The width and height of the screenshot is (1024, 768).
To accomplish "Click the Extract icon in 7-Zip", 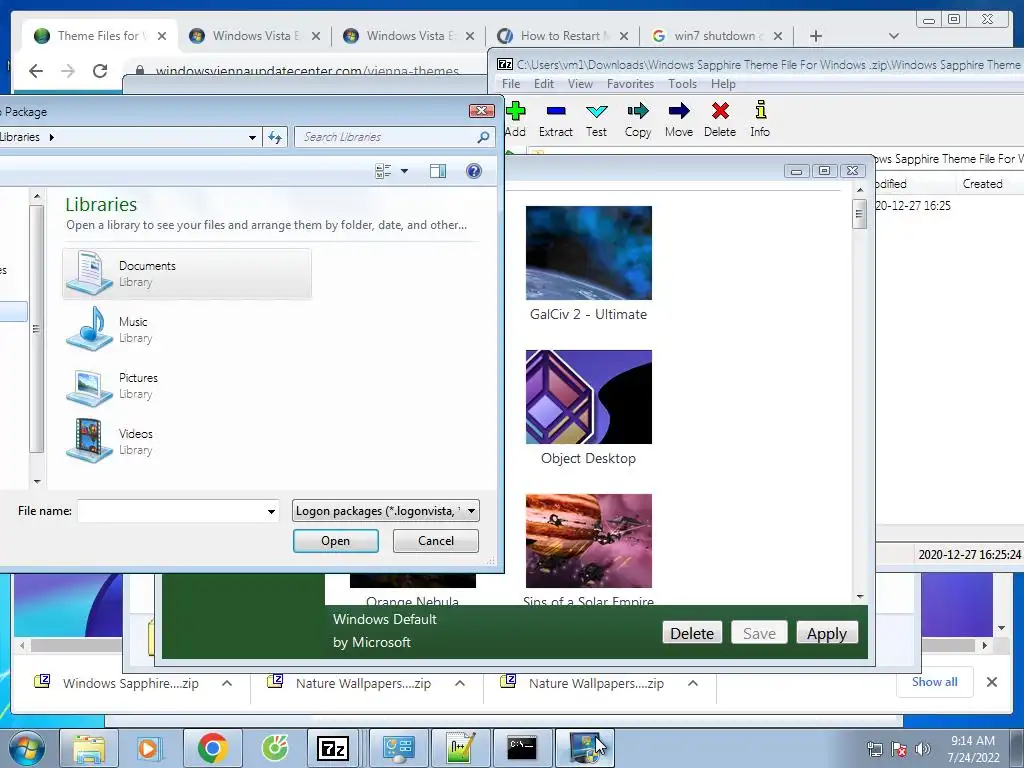I will tap(556, 111).
